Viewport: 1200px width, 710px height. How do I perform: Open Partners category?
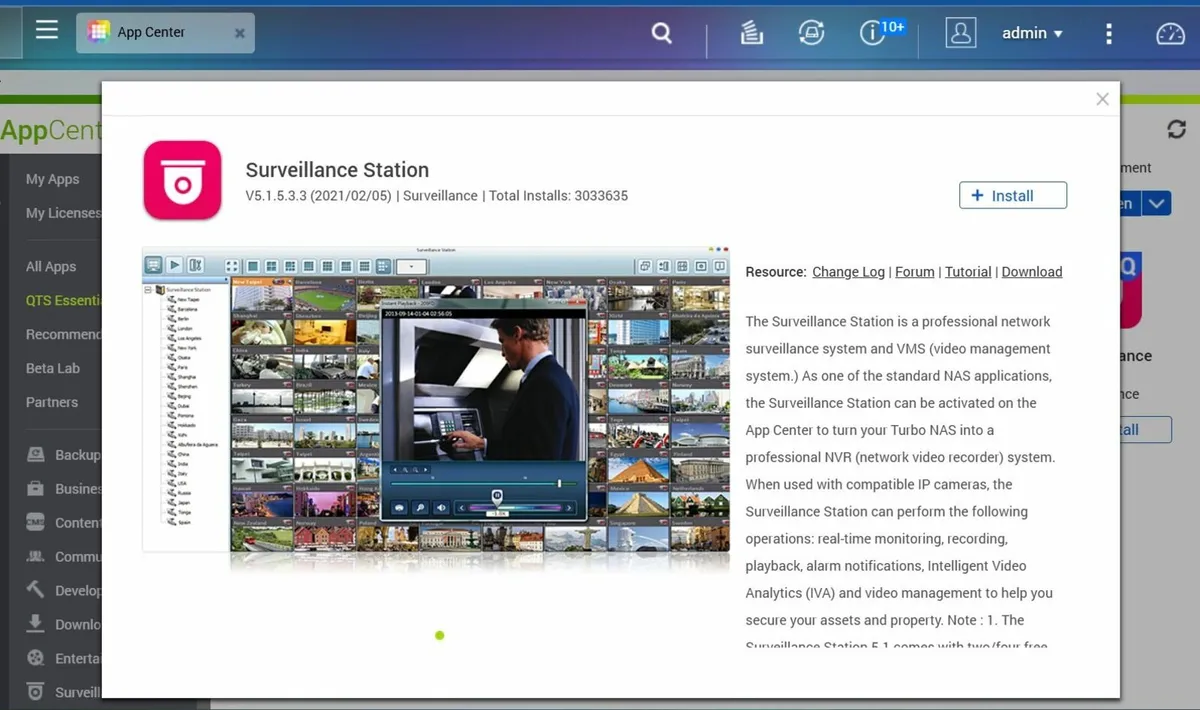(x=52, y=403)
